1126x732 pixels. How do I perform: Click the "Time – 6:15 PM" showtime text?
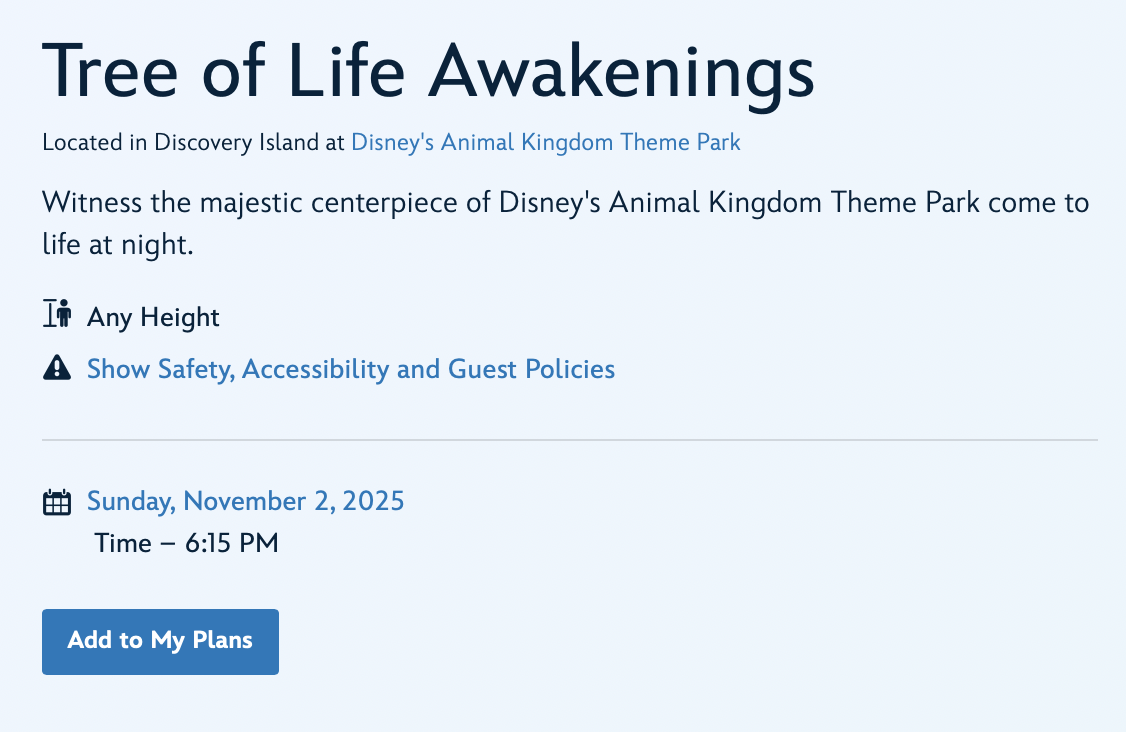tap(186, 544)
